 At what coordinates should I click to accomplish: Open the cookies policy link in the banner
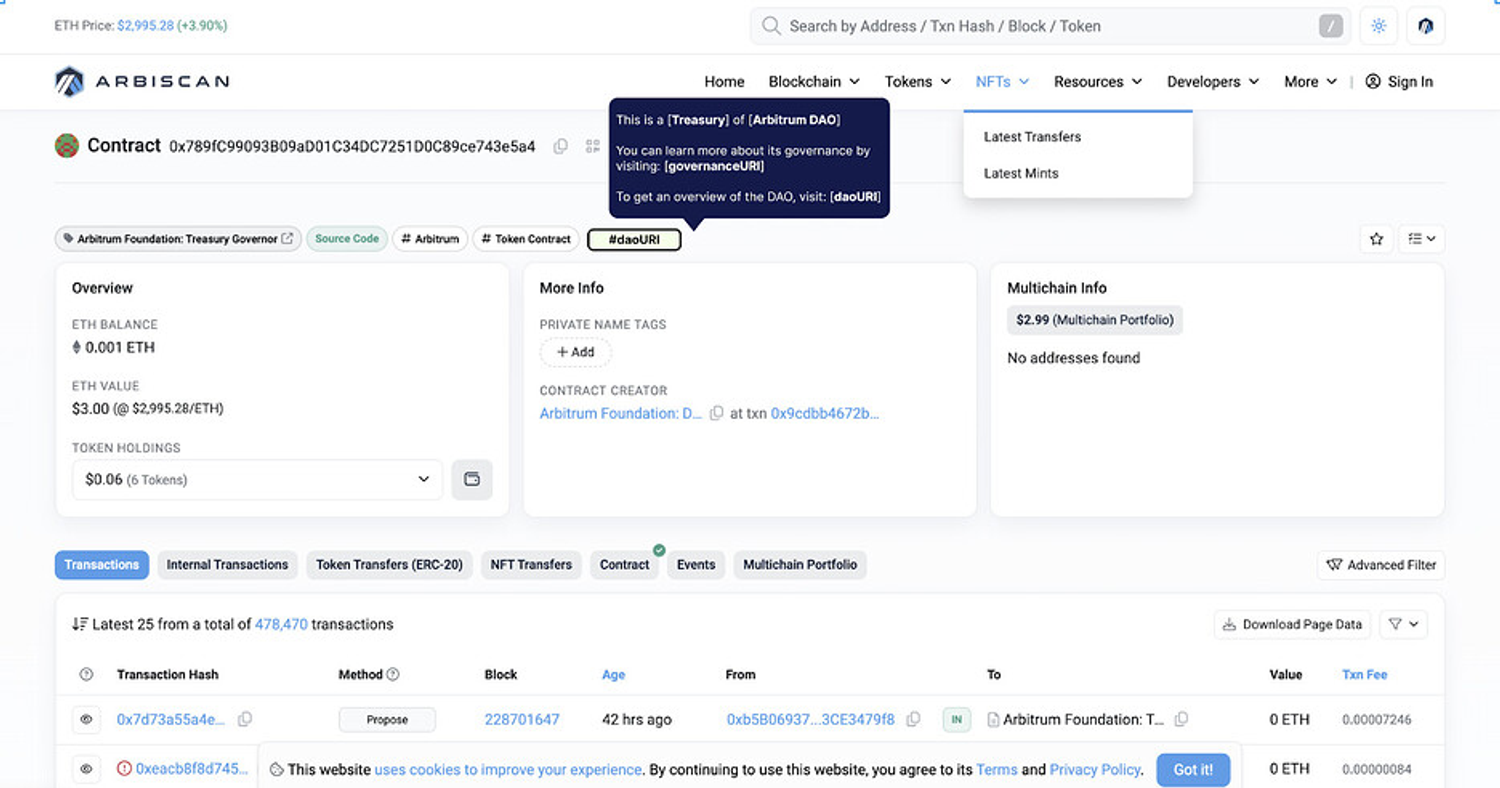pyautogui.click(x=508, y=770)
